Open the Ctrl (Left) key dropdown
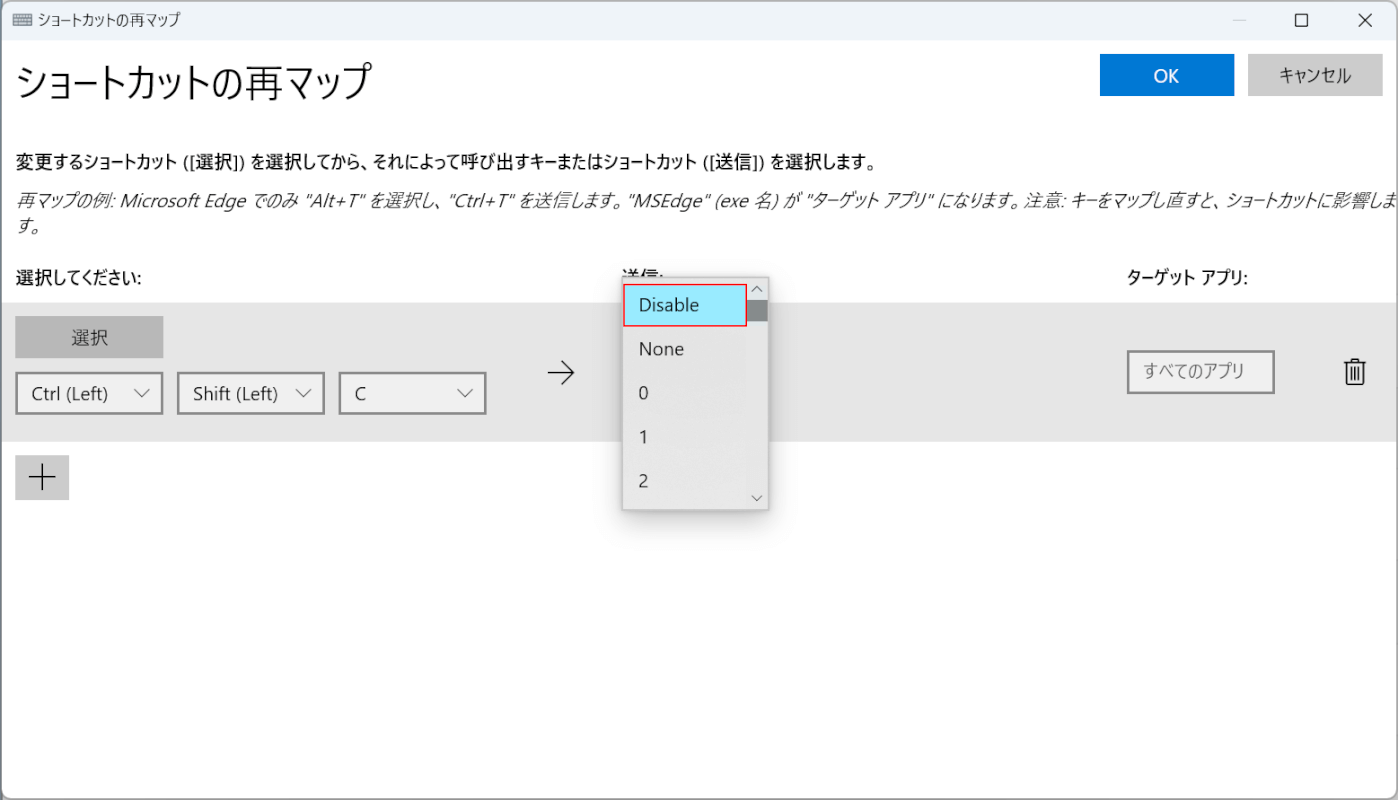This screenshot has width=1398, height=800. point(89,393)
